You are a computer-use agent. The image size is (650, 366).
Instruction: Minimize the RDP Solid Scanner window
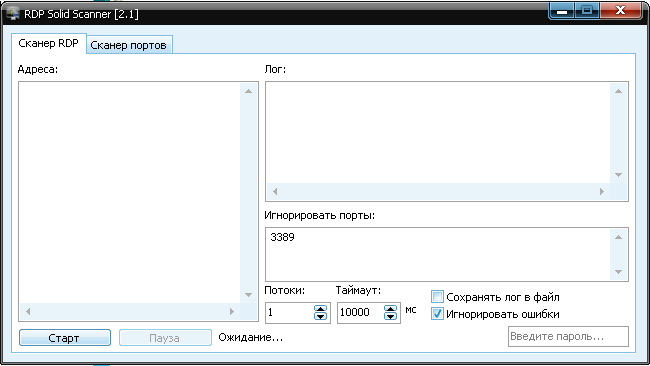pyautogui.click(x=562, y=11)
